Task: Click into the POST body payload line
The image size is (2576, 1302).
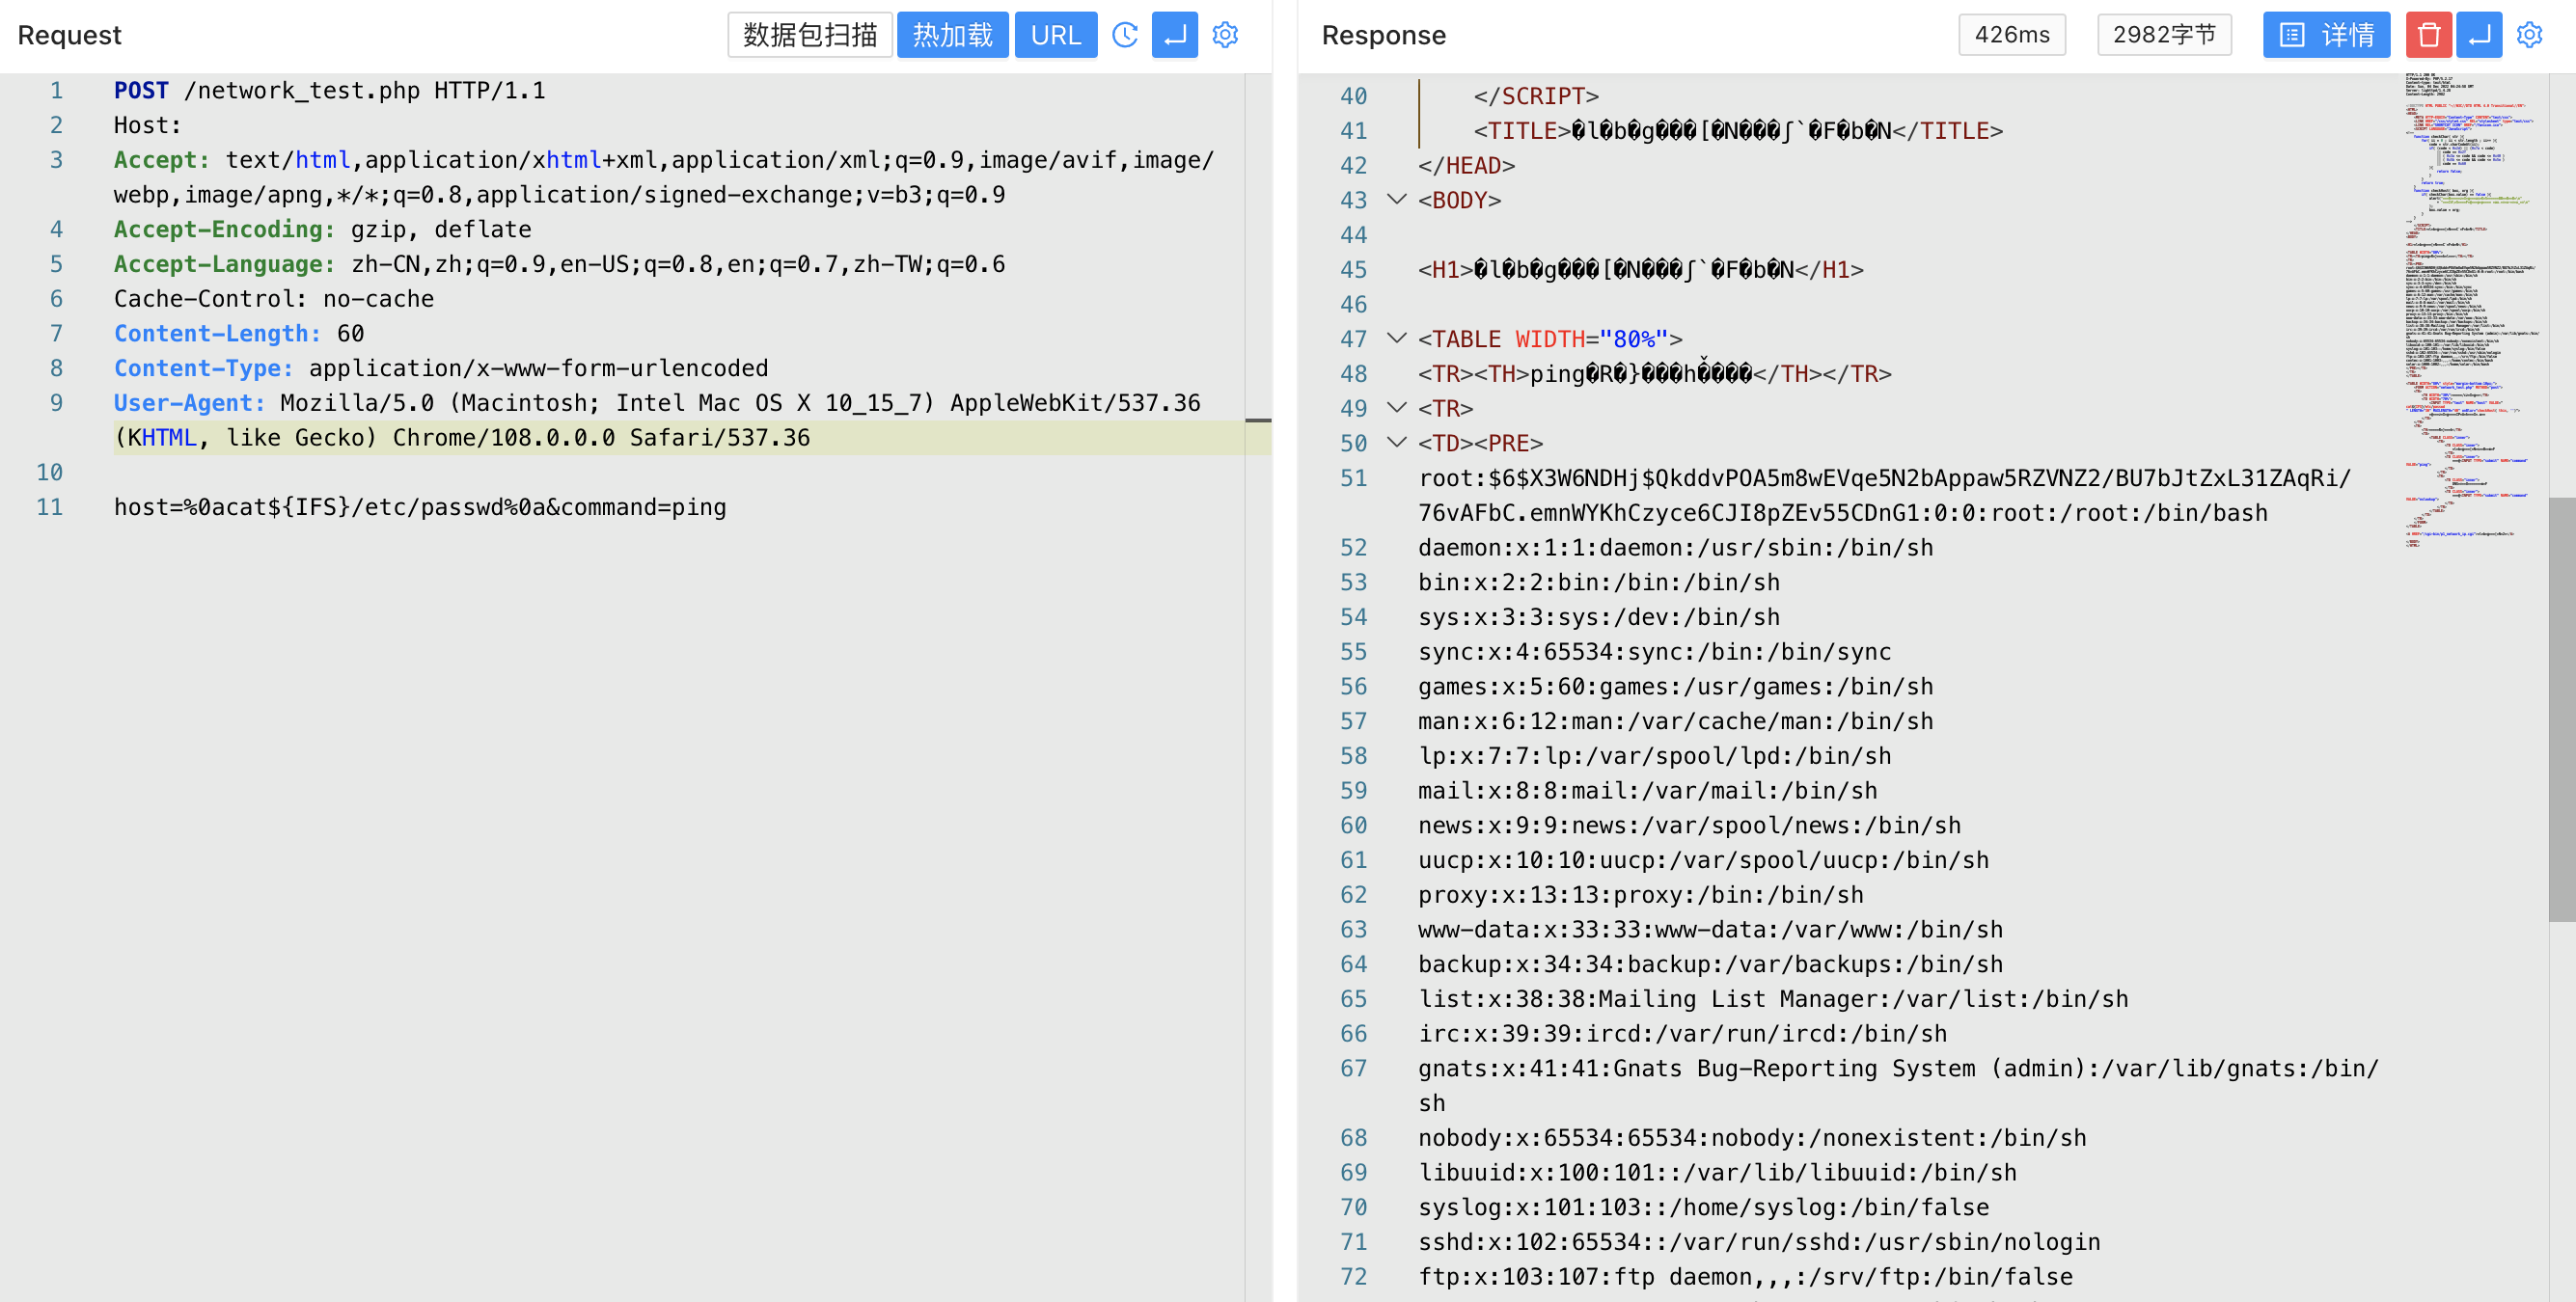Action: click(420, 507)
